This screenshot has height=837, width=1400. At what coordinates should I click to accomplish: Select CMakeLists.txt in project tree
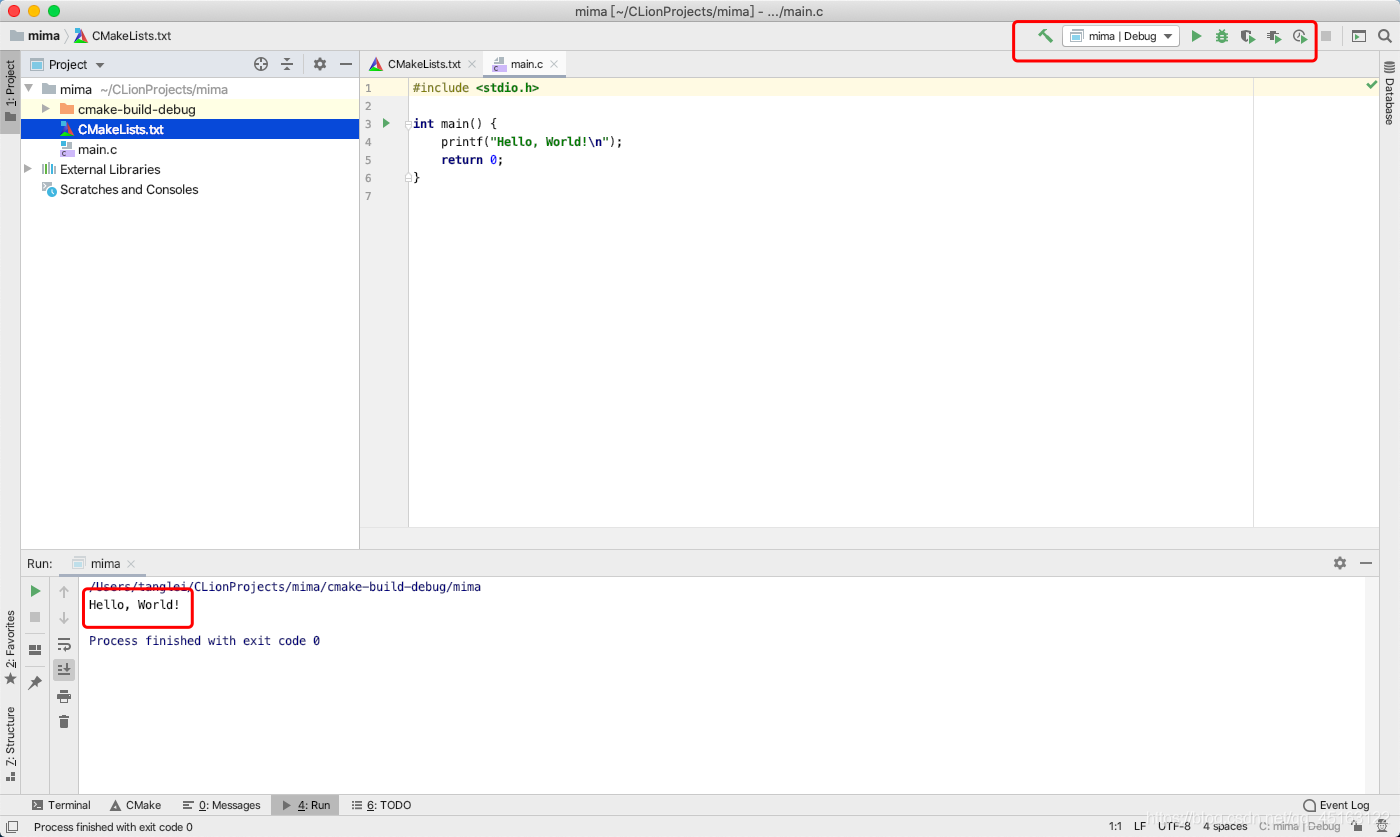190,129
